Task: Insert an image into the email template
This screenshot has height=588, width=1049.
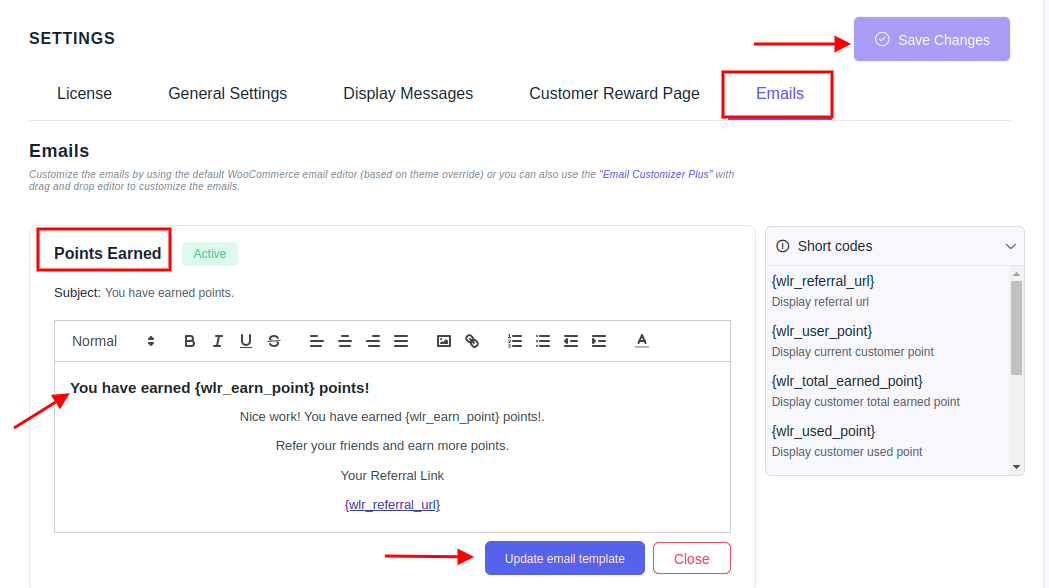Action: click(x=443, y=341)
